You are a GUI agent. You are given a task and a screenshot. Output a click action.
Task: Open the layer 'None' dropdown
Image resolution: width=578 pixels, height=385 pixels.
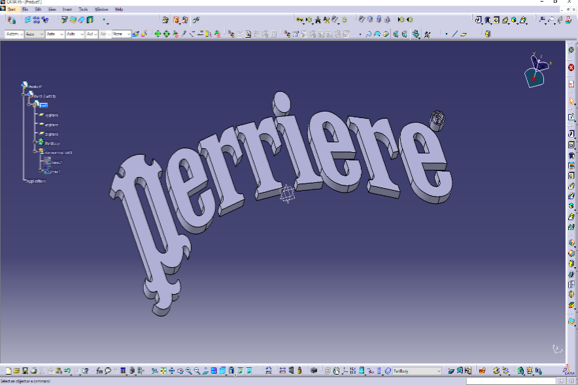(121, 34)
